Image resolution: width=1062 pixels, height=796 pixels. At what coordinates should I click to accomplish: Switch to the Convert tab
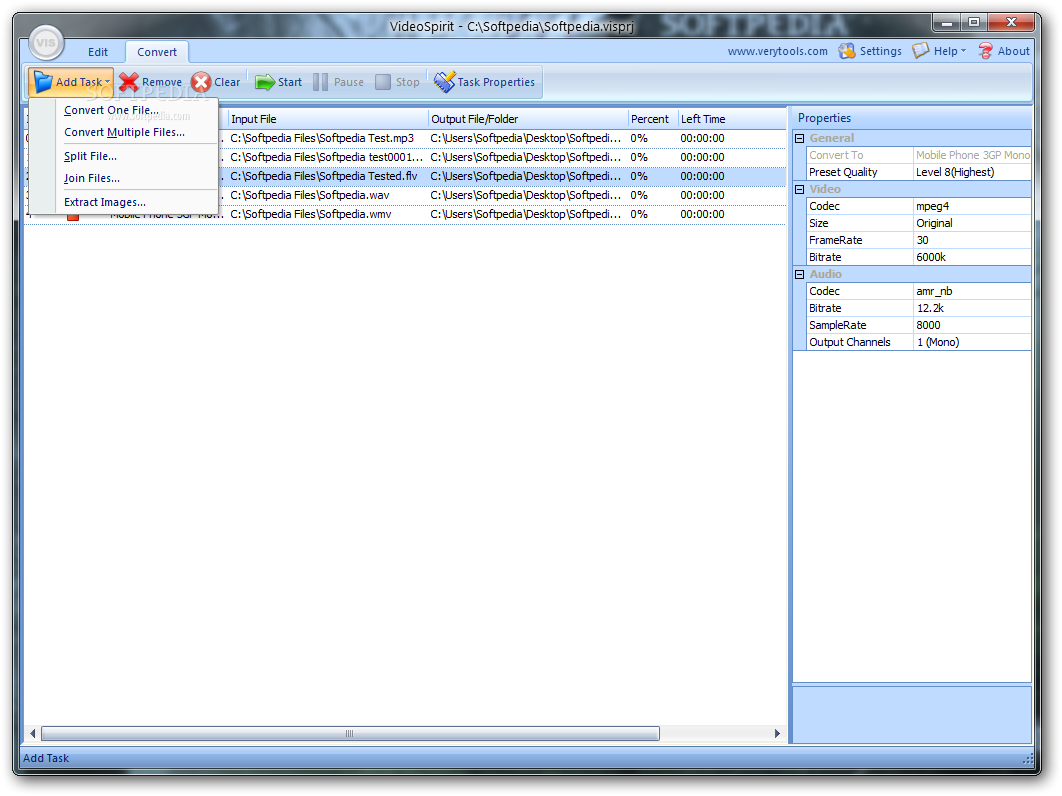pyautogui.click(x=157, y=52)
